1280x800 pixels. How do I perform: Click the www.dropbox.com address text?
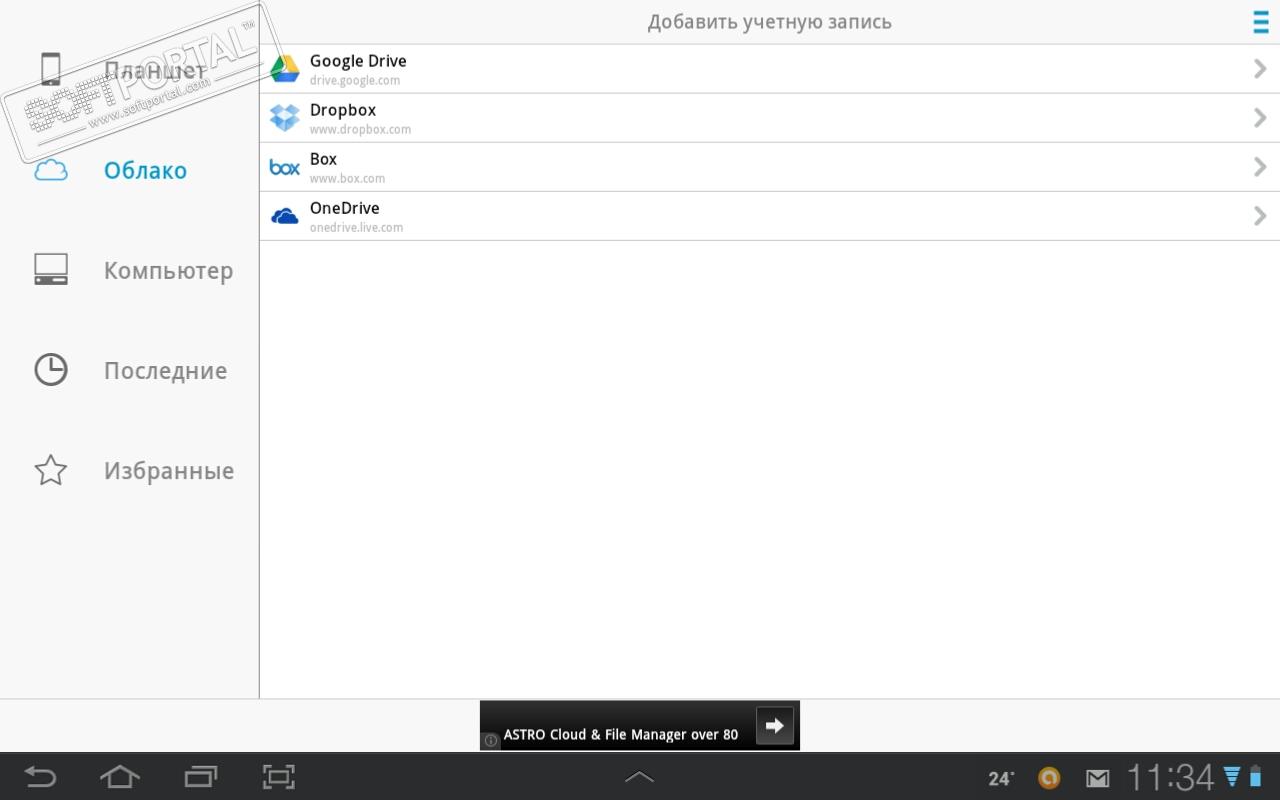[x=360, y=130]
